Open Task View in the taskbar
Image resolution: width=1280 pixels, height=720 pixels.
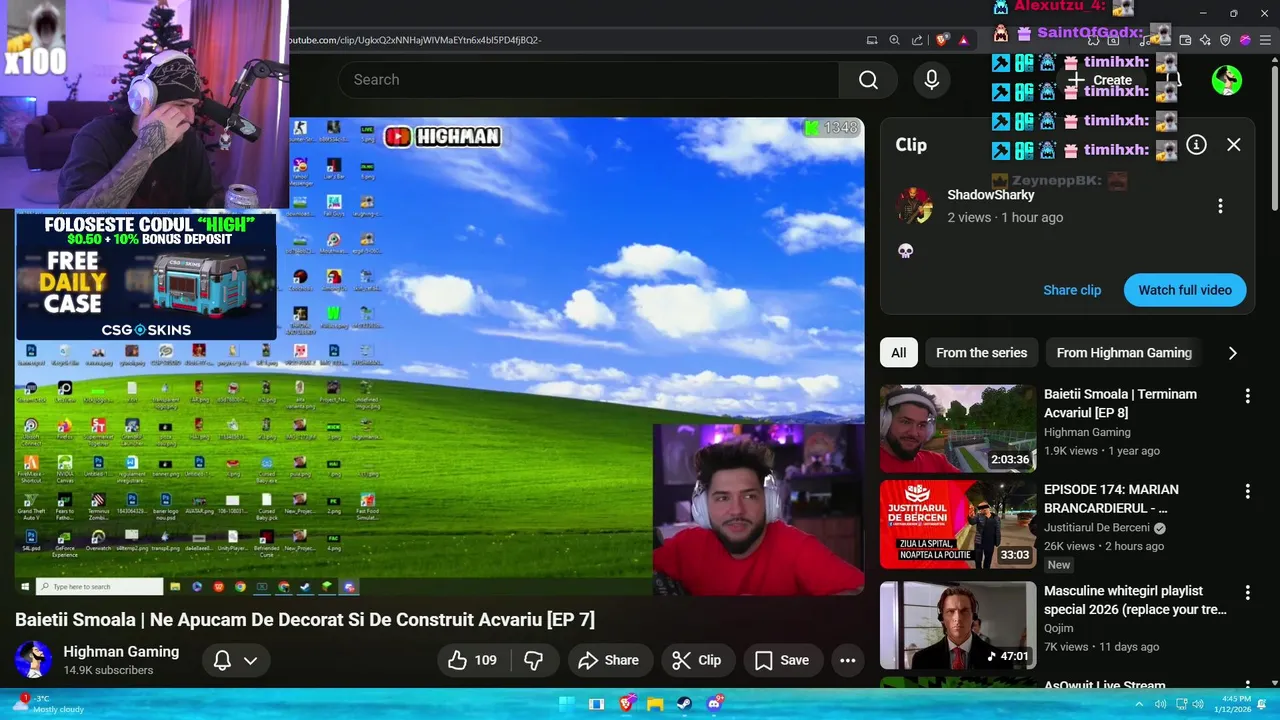597,704
